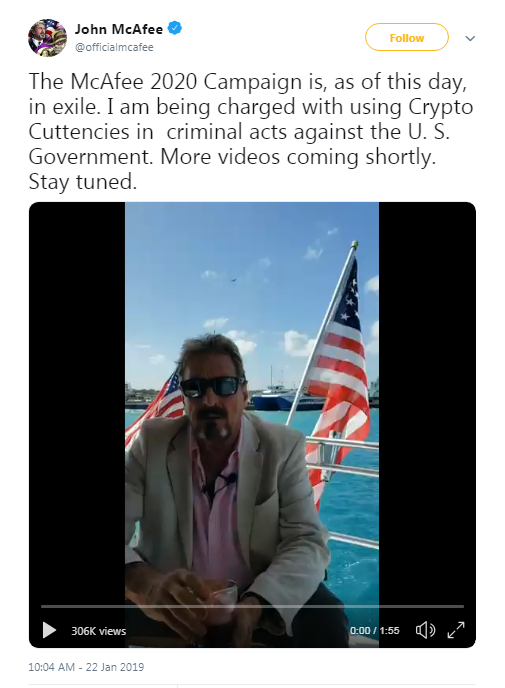Viewport: 505px width, 688px height.
Task: Click the 0:00 / 1:55 time display
Action: (375, 631)
